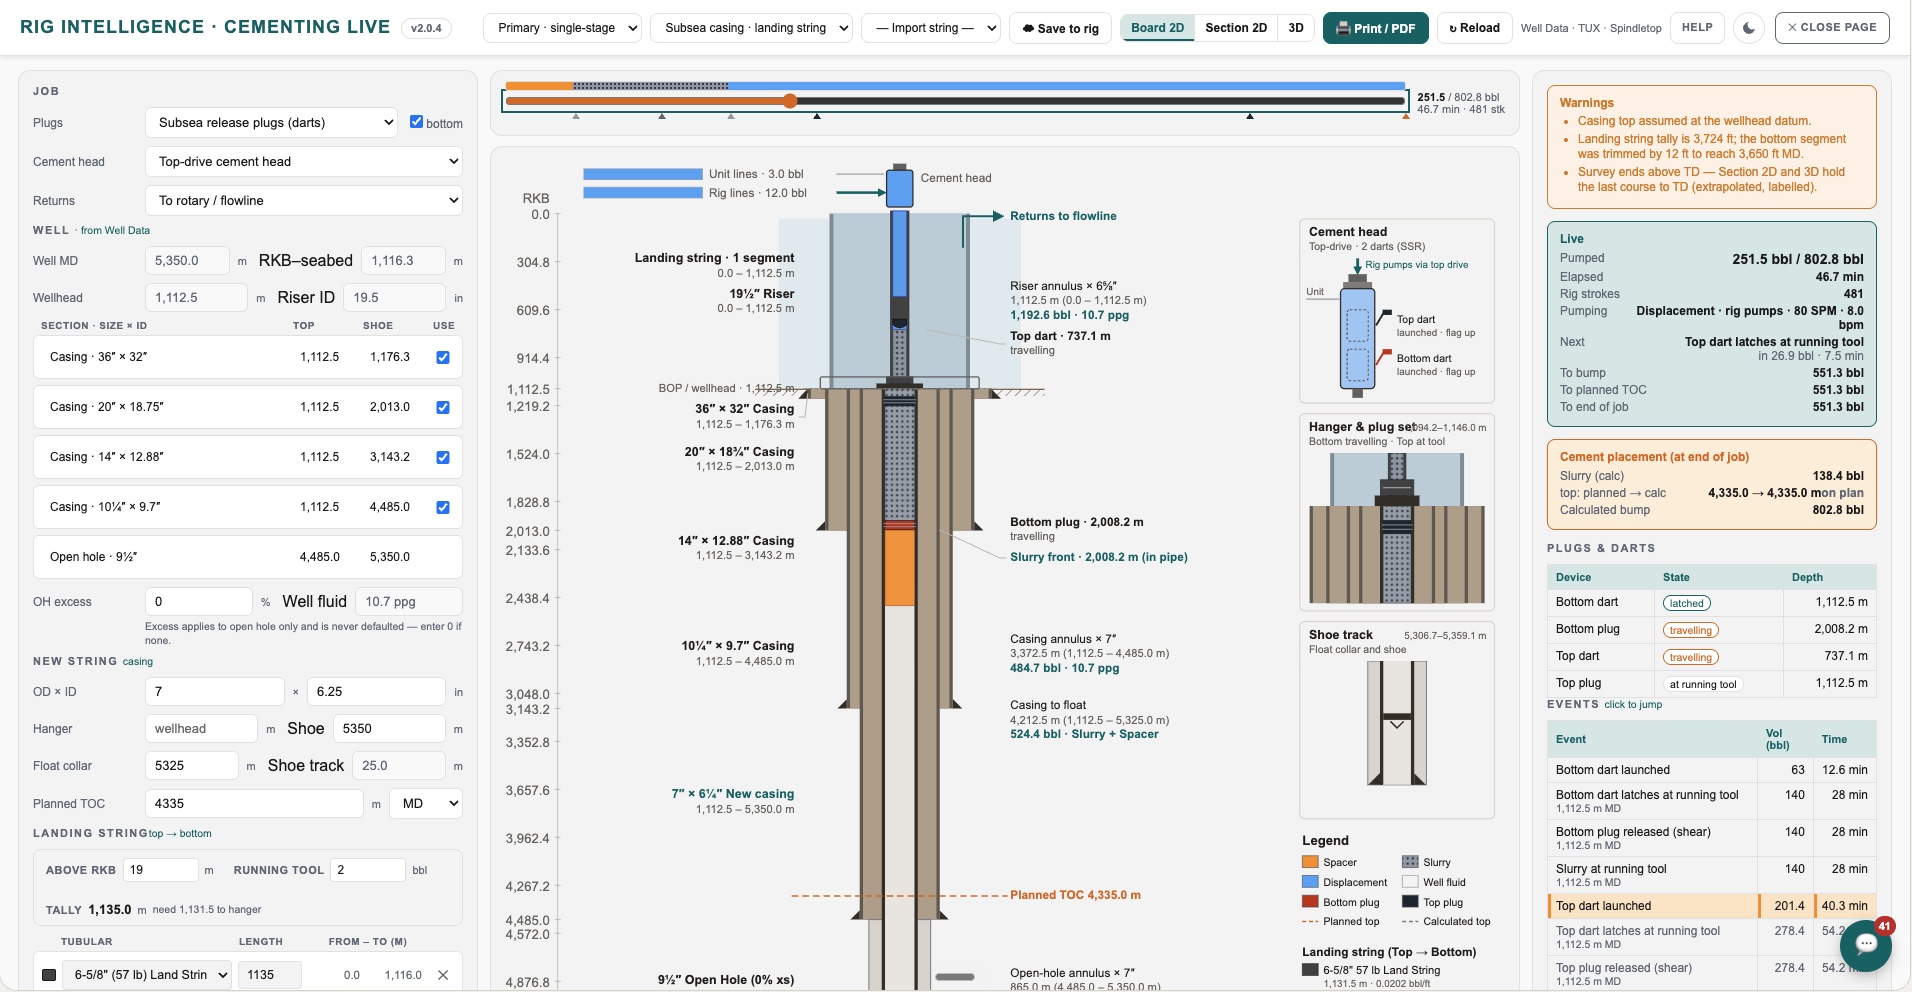
Task: Jump to Top dart launched event
Action: 1711,906
